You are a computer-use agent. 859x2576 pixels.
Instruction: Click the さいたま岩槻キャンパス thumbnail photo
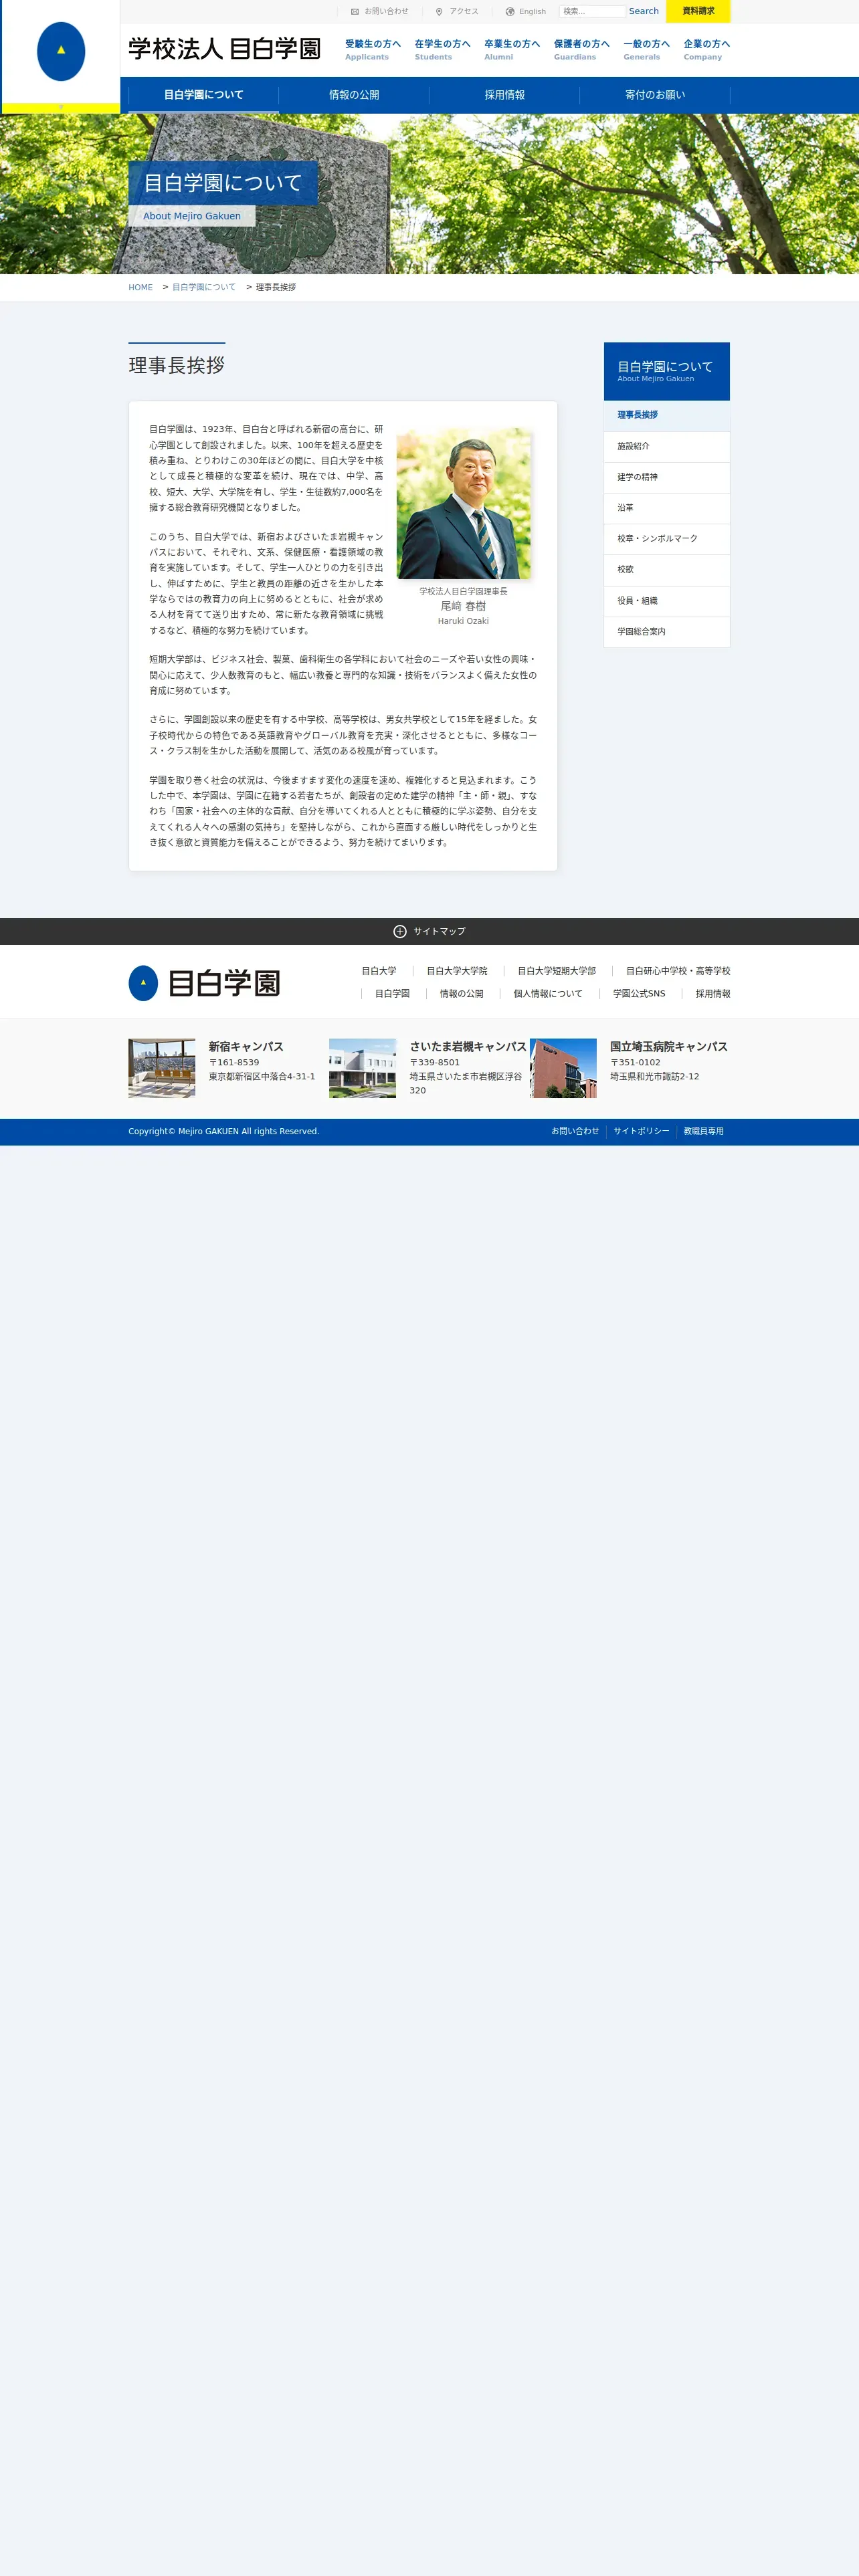pos(362,1068)
